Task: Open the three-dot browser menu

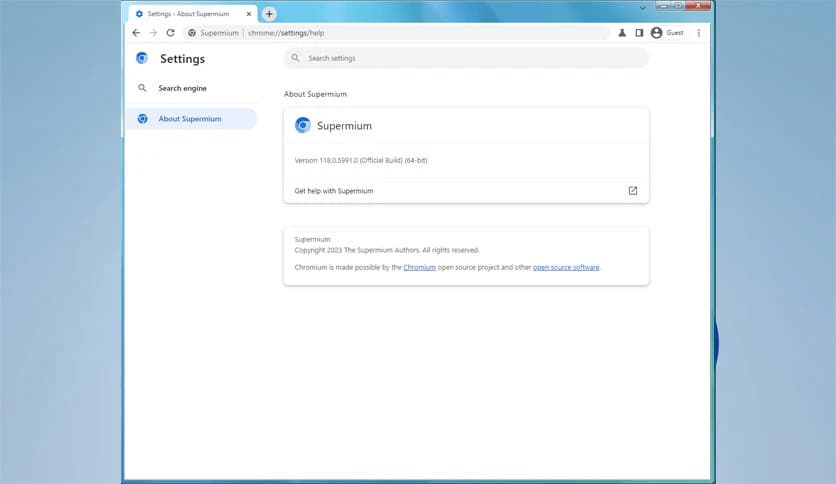Action: [698, 33]
